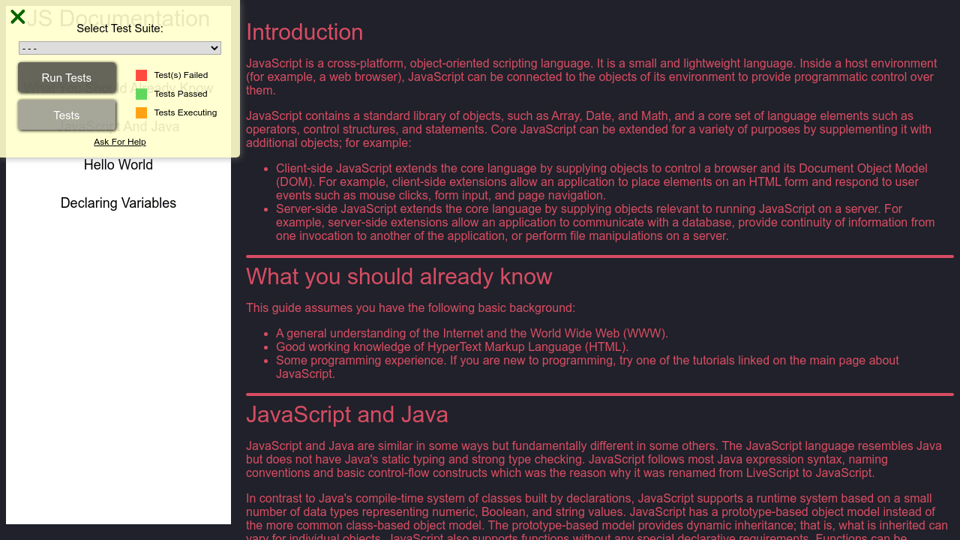The width and height of the screenshot is (960, 540).
Task: Click the green Tests Passed swatch
Action: pyautogui.click(x=141, y=94)
